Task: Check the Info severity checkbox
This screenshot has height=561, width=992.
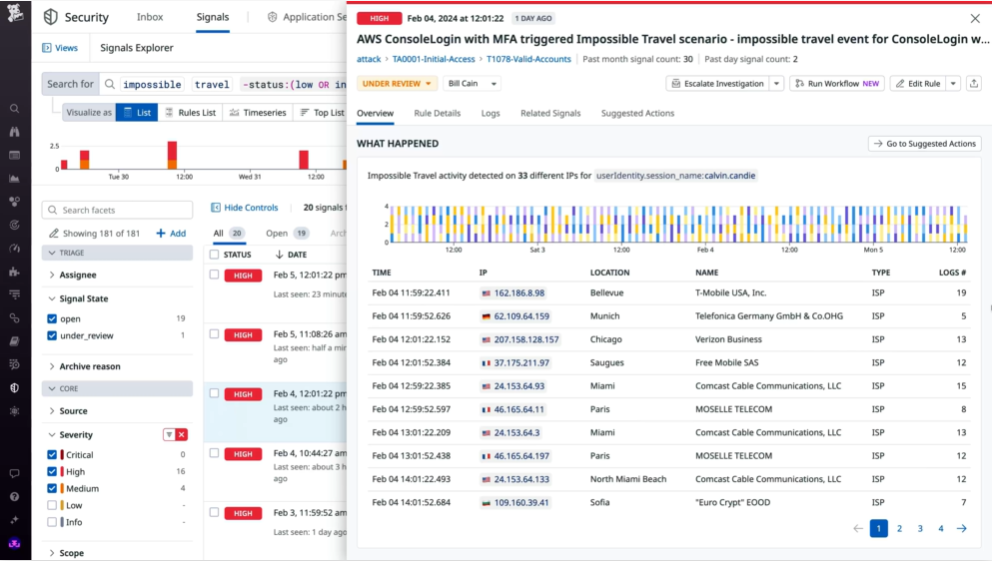Action: [x=52, y=522]
